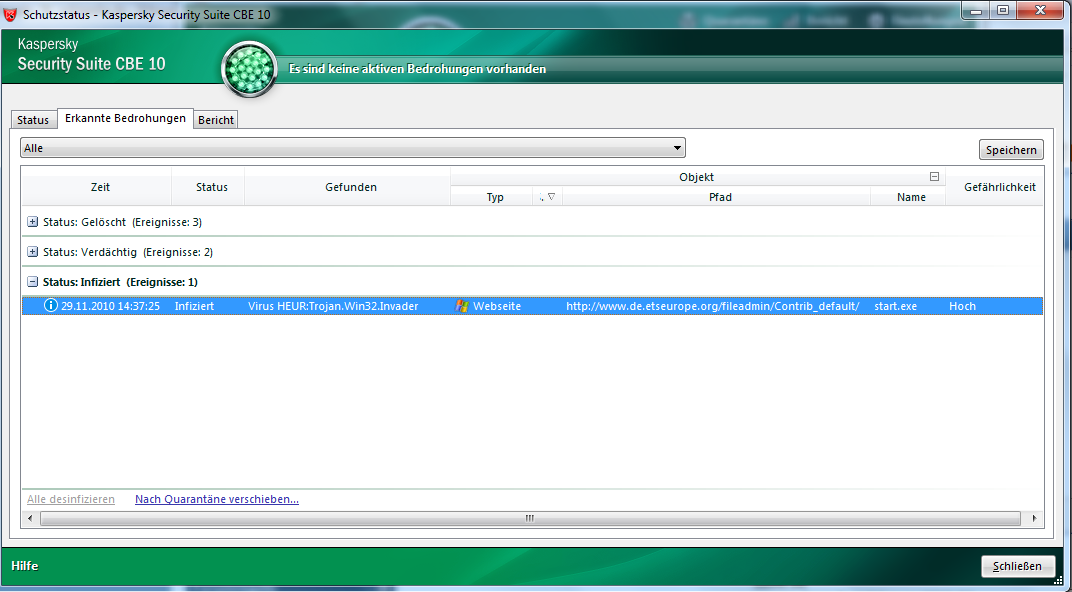Click the etseurope.org URL path cell
The image size is (1072, 592).
tap(712, 306)
